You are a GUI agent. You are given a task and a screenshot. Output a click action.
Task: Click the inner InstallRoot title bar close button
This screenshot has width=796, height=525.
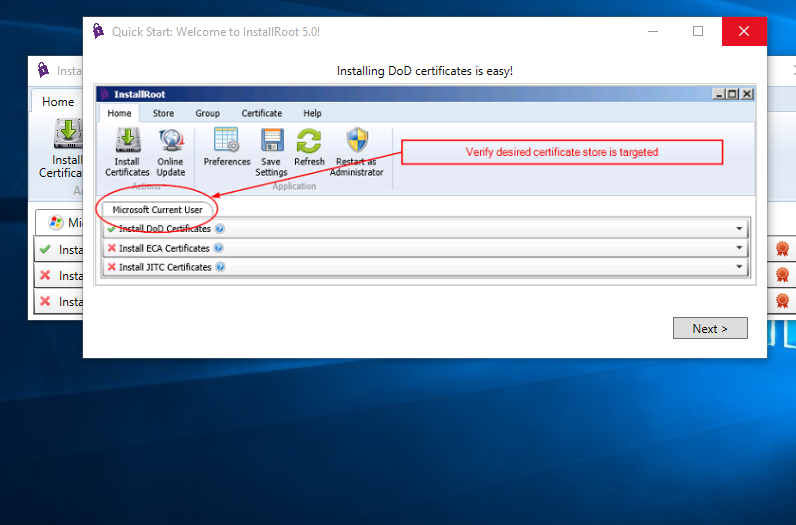click(x=747, y=94)
